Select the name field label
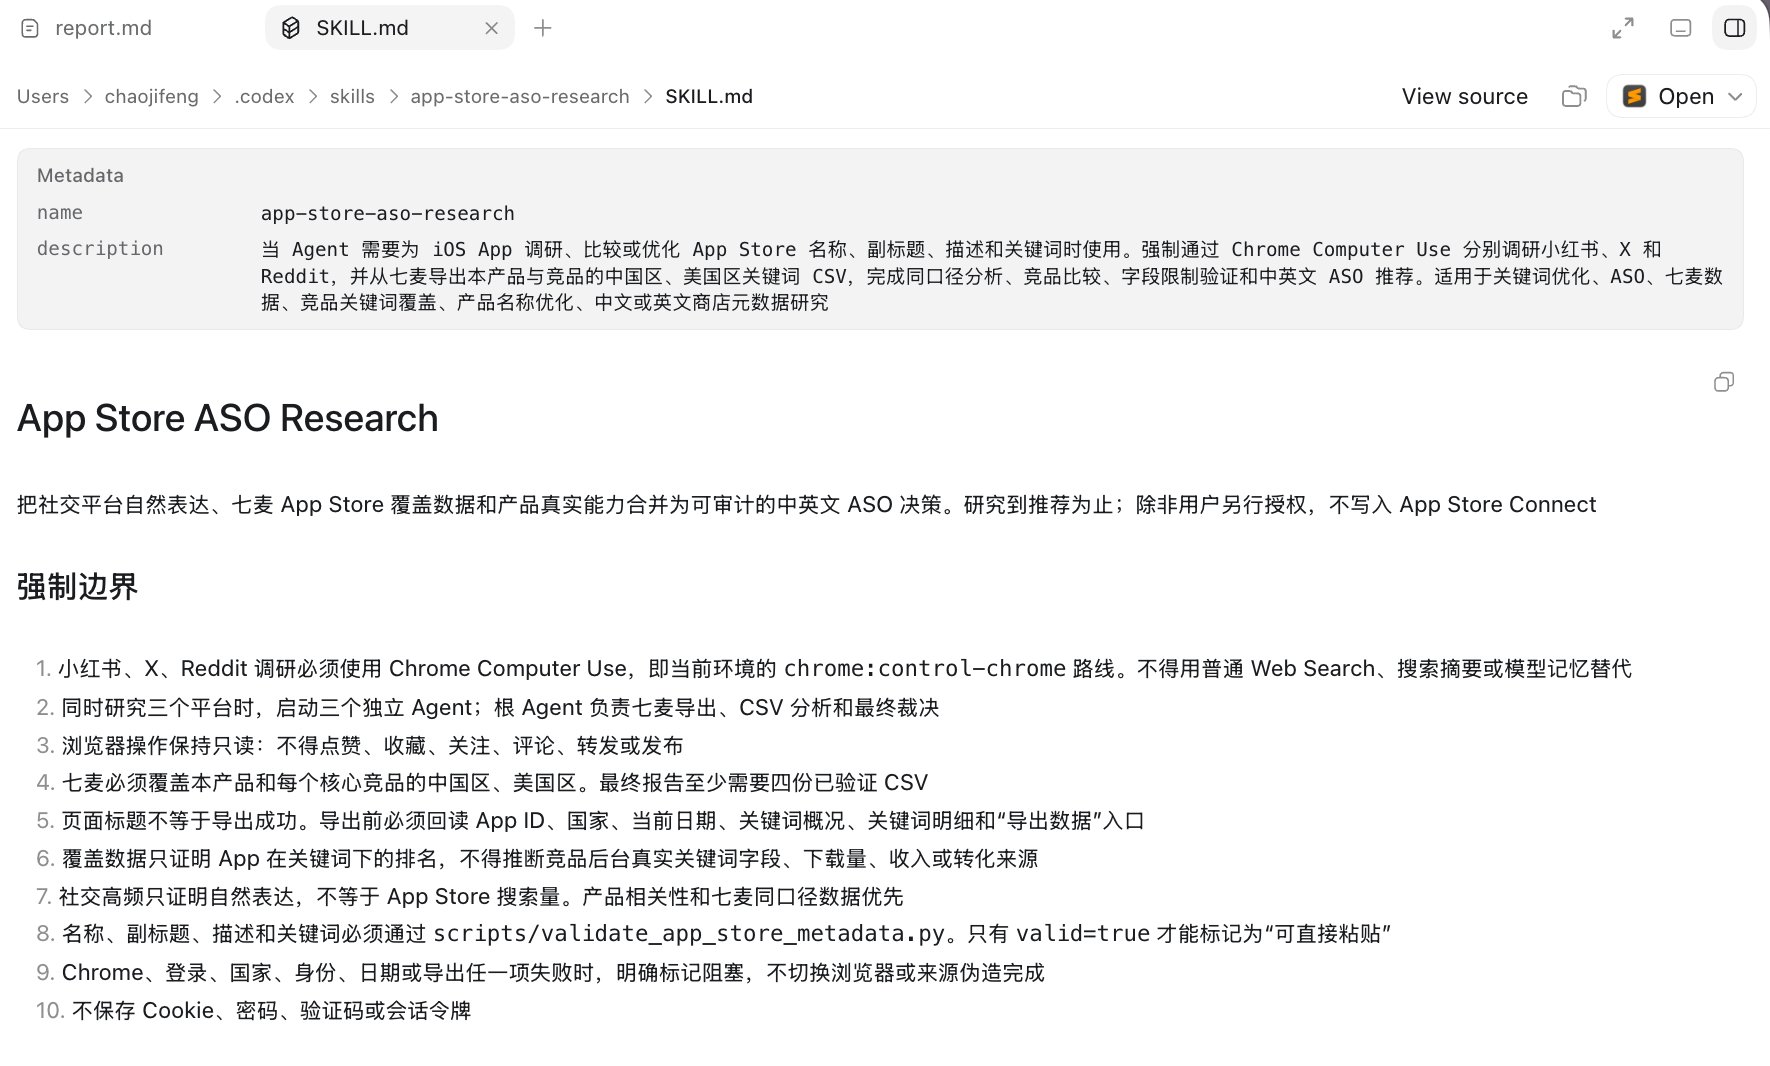This screenshot has width=1770, height=1066. click(60, 212)
